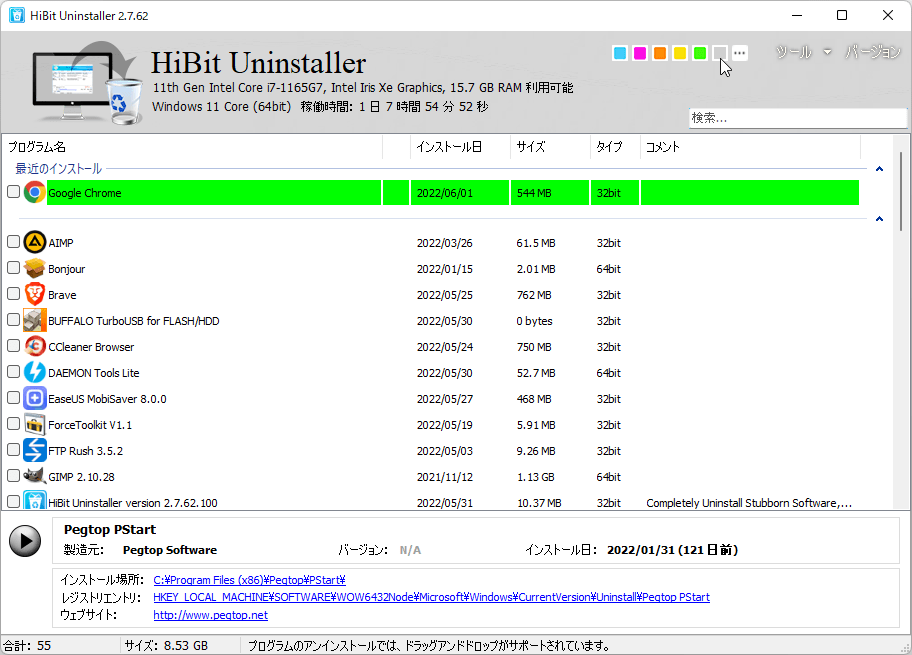Collapse the program list with the lower chevron
Viewport: 912px width, 655px height.
[x=879, y=218]
